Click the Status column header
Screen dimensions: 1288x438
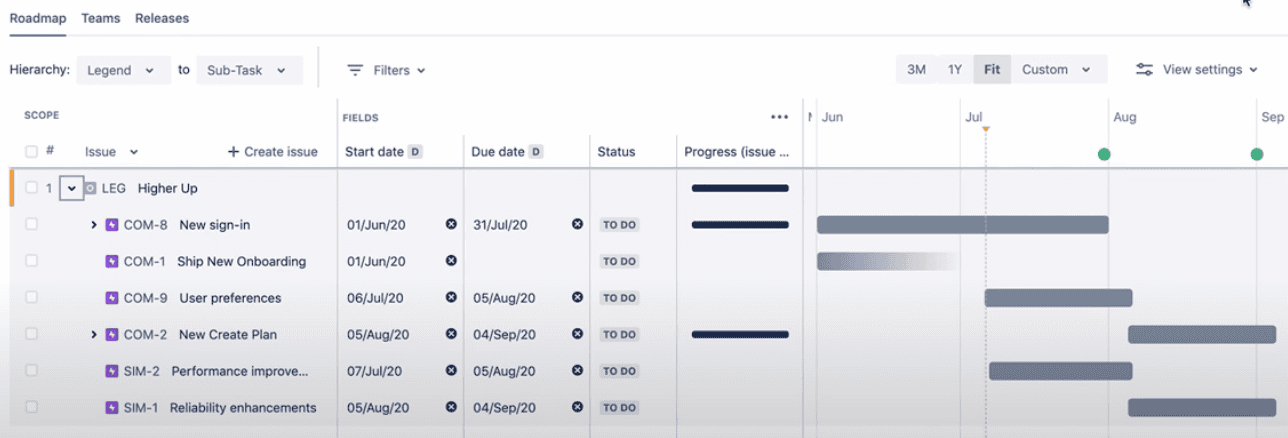pyautogui.click(x=616, y=152)
